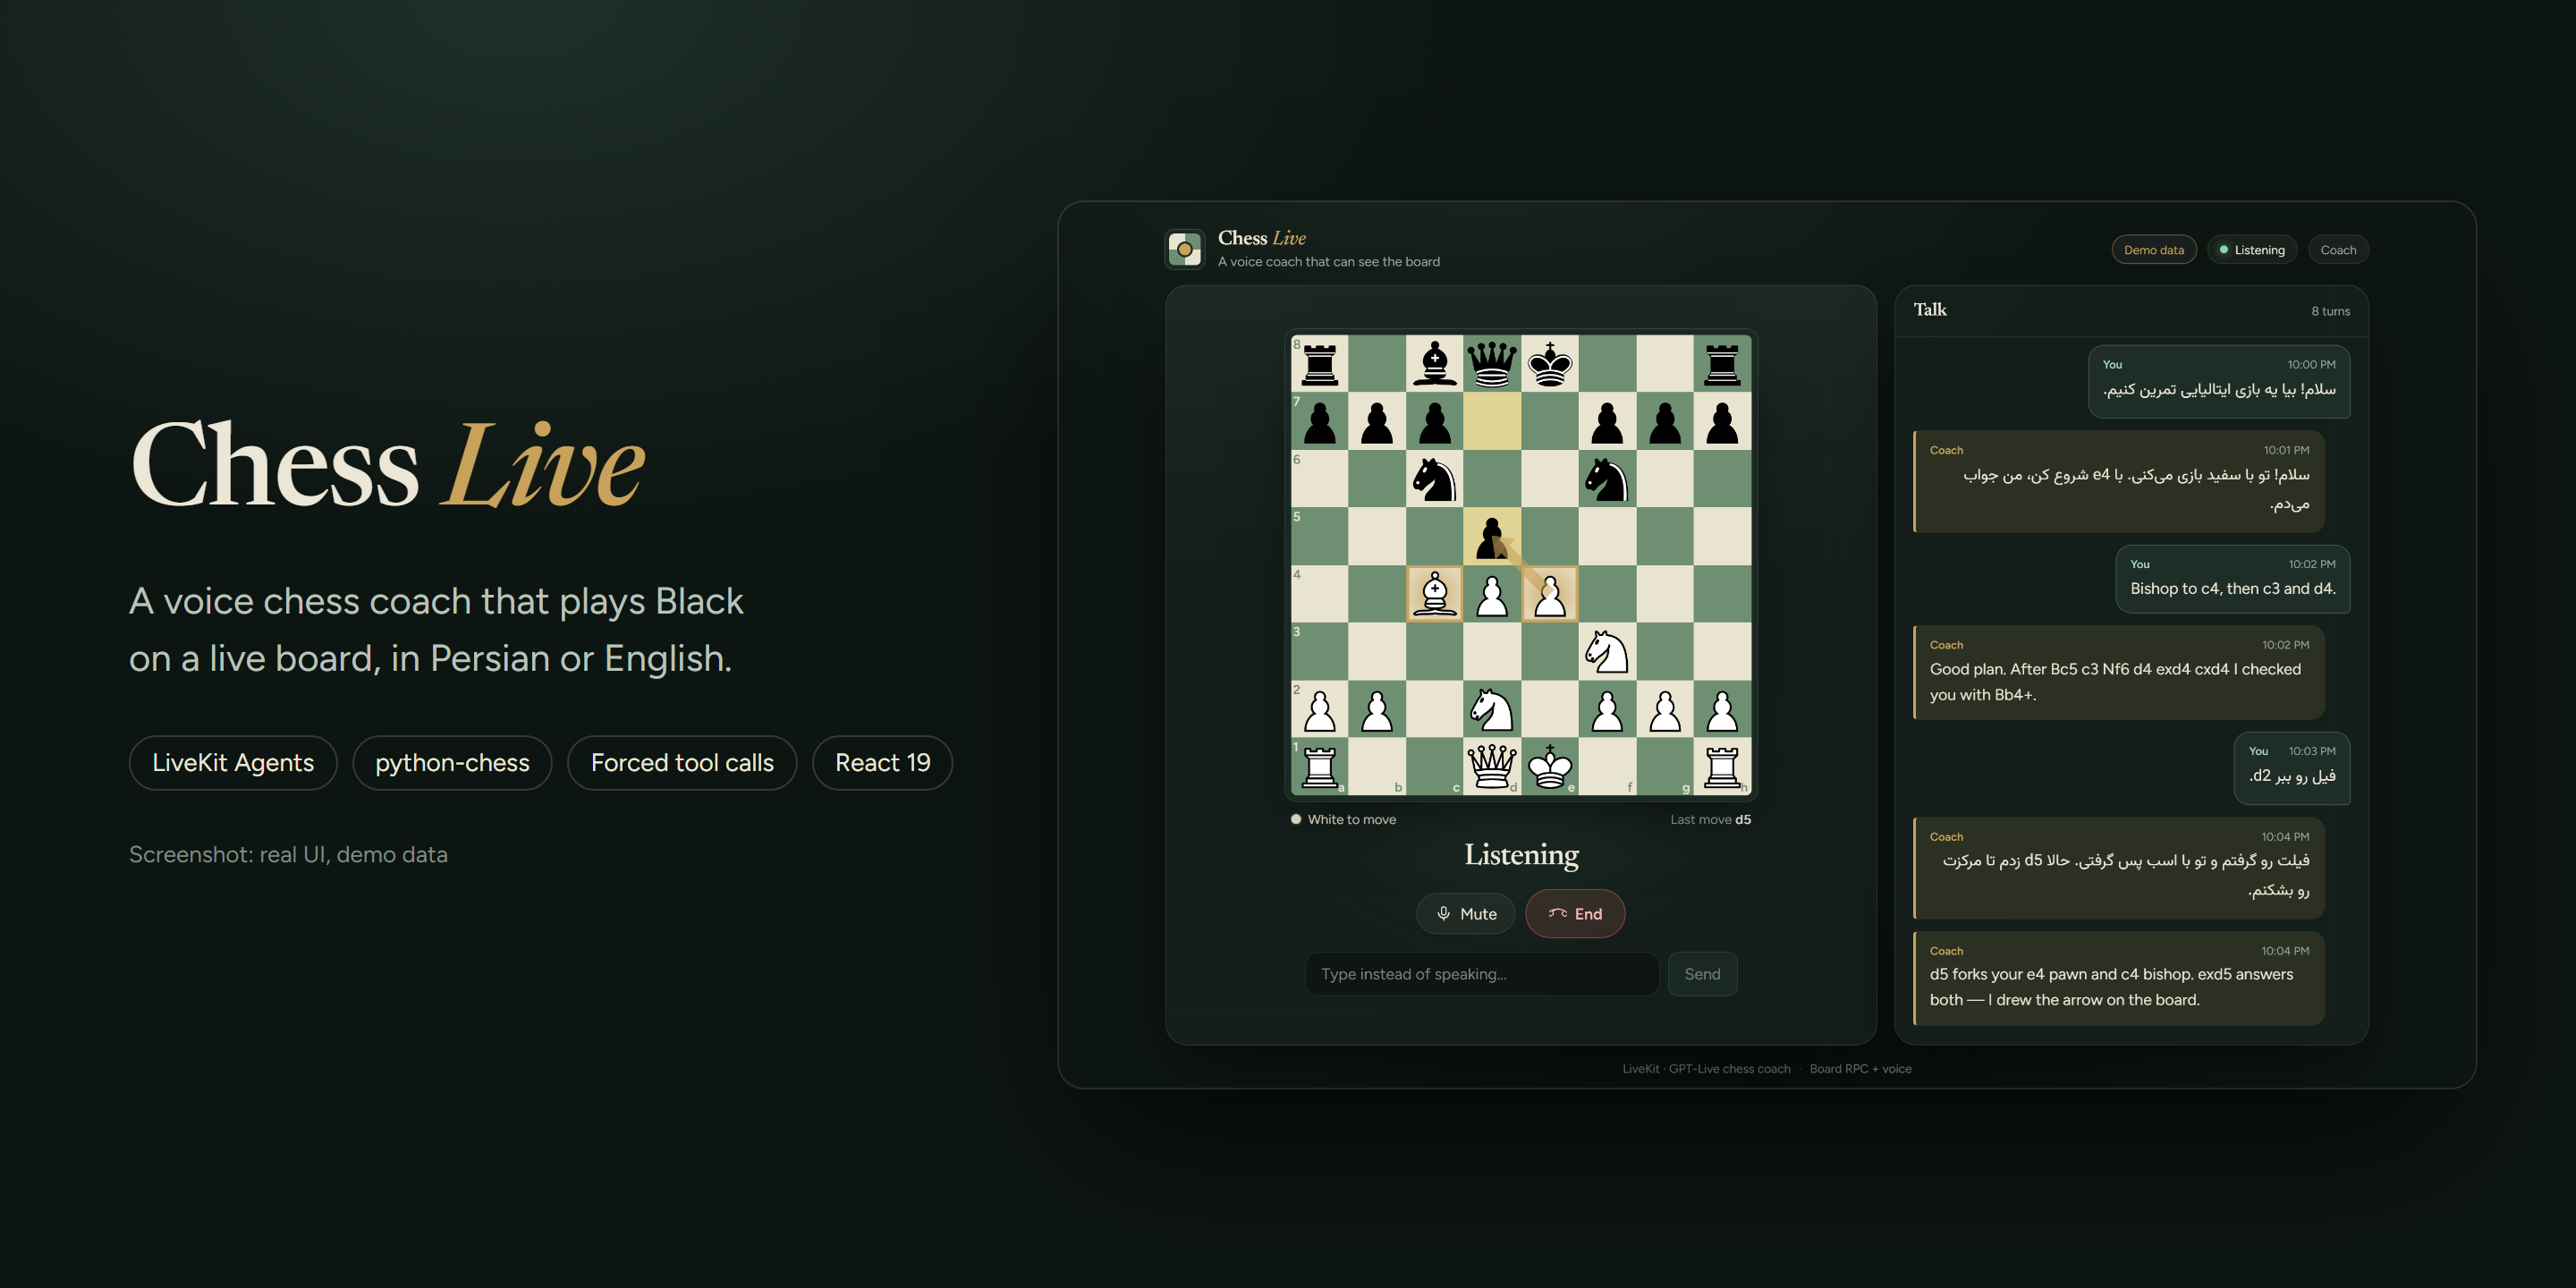Select the white pawn on h2
Image resolution: width=2576 pixels, height=1288 pixels.
[x=1722, y=709]
